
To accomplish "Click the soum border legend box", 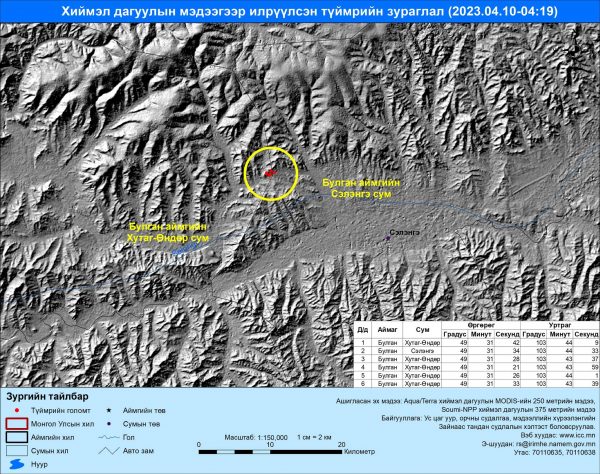I will tap(18, 450).
